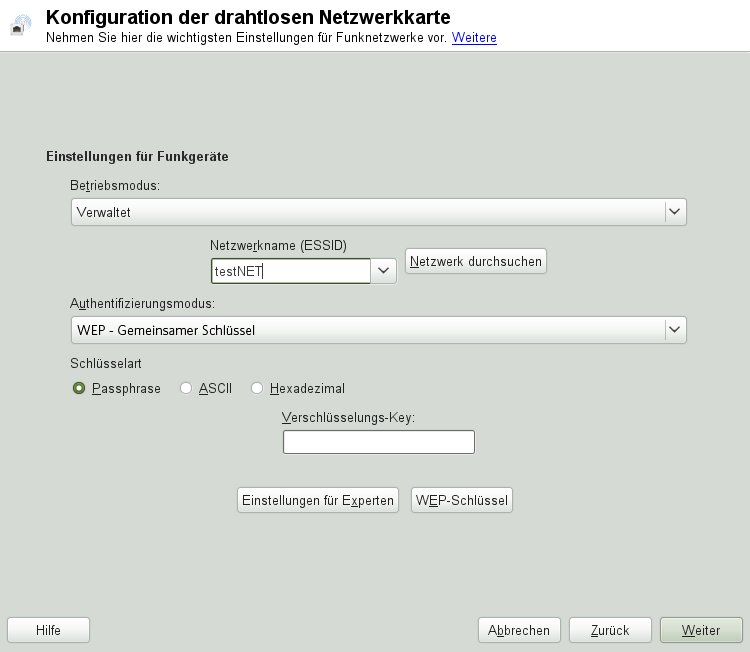
Task: Open the Authentifizierungsmodus dropdown
Action: click(x=379, y=330)
